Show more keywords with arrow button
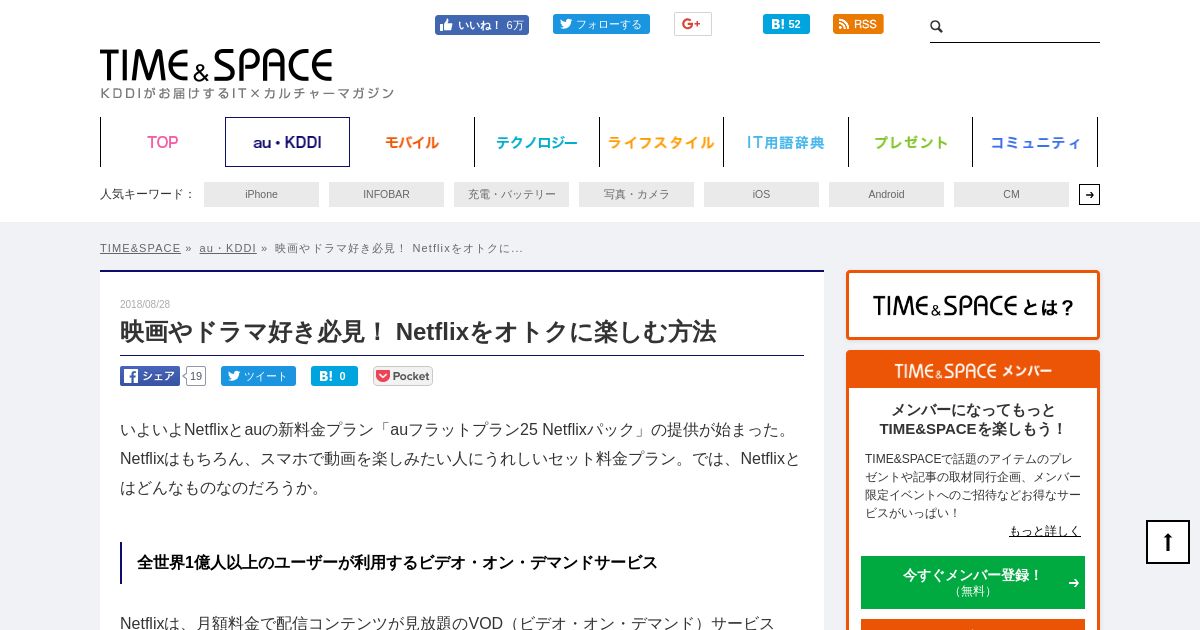Screen dimensions: 1200x630 coord(1089,194)
